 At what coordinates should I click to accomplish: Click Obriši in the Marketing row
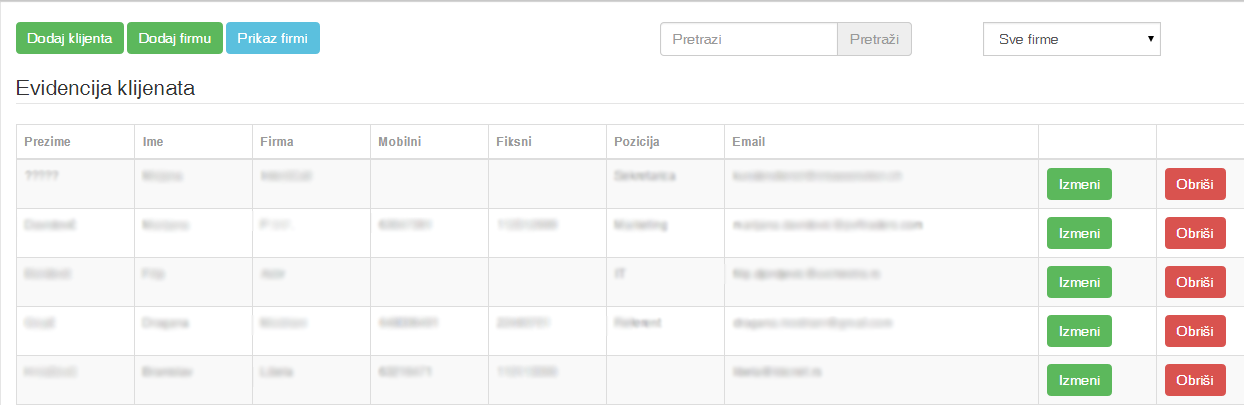tap(1195, 233)
